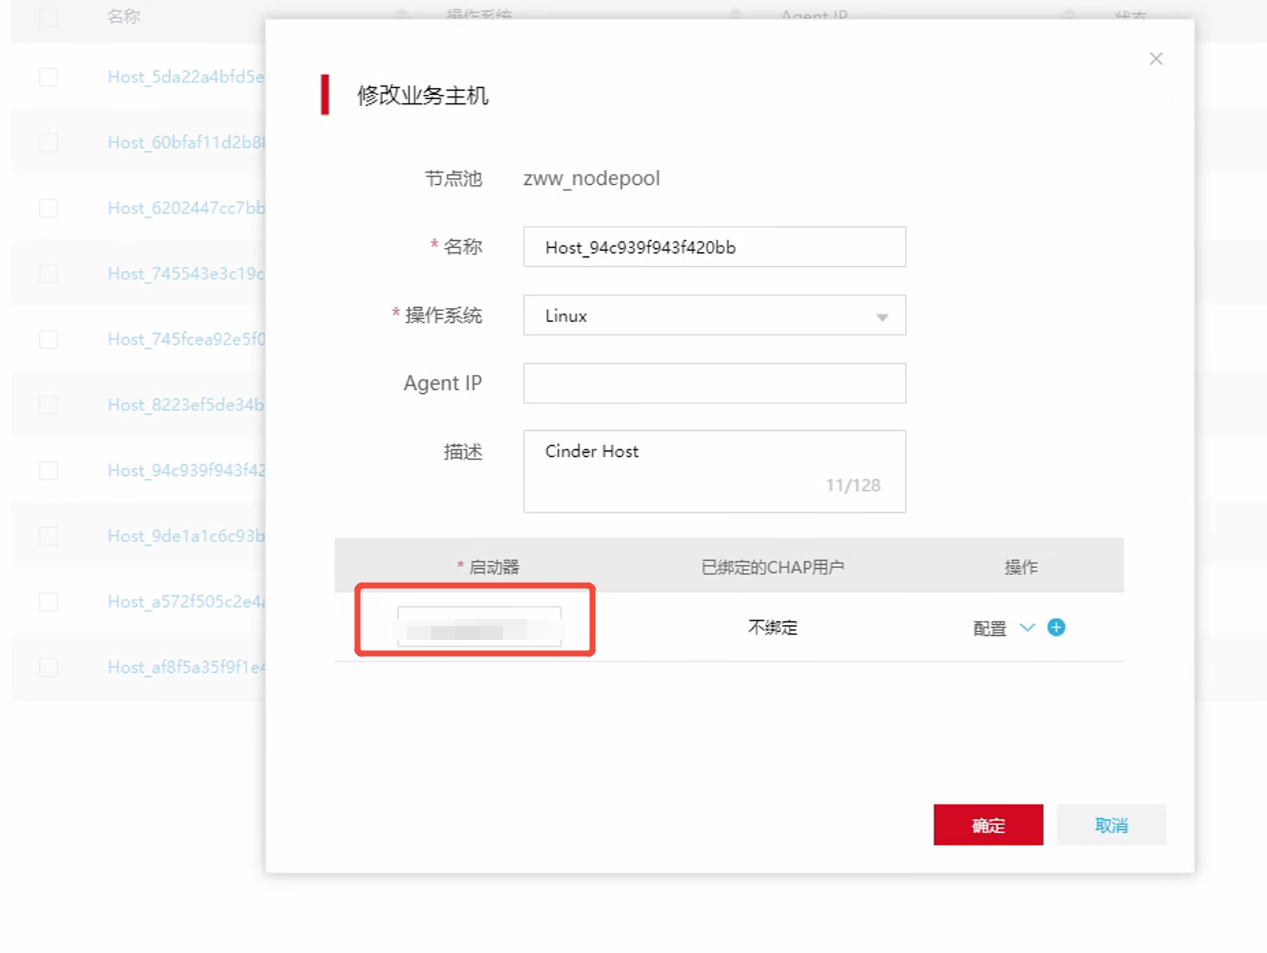The image size is (1267, 953).
Task: Click sort icon of 操作系统 column
Action: [735, 15]
